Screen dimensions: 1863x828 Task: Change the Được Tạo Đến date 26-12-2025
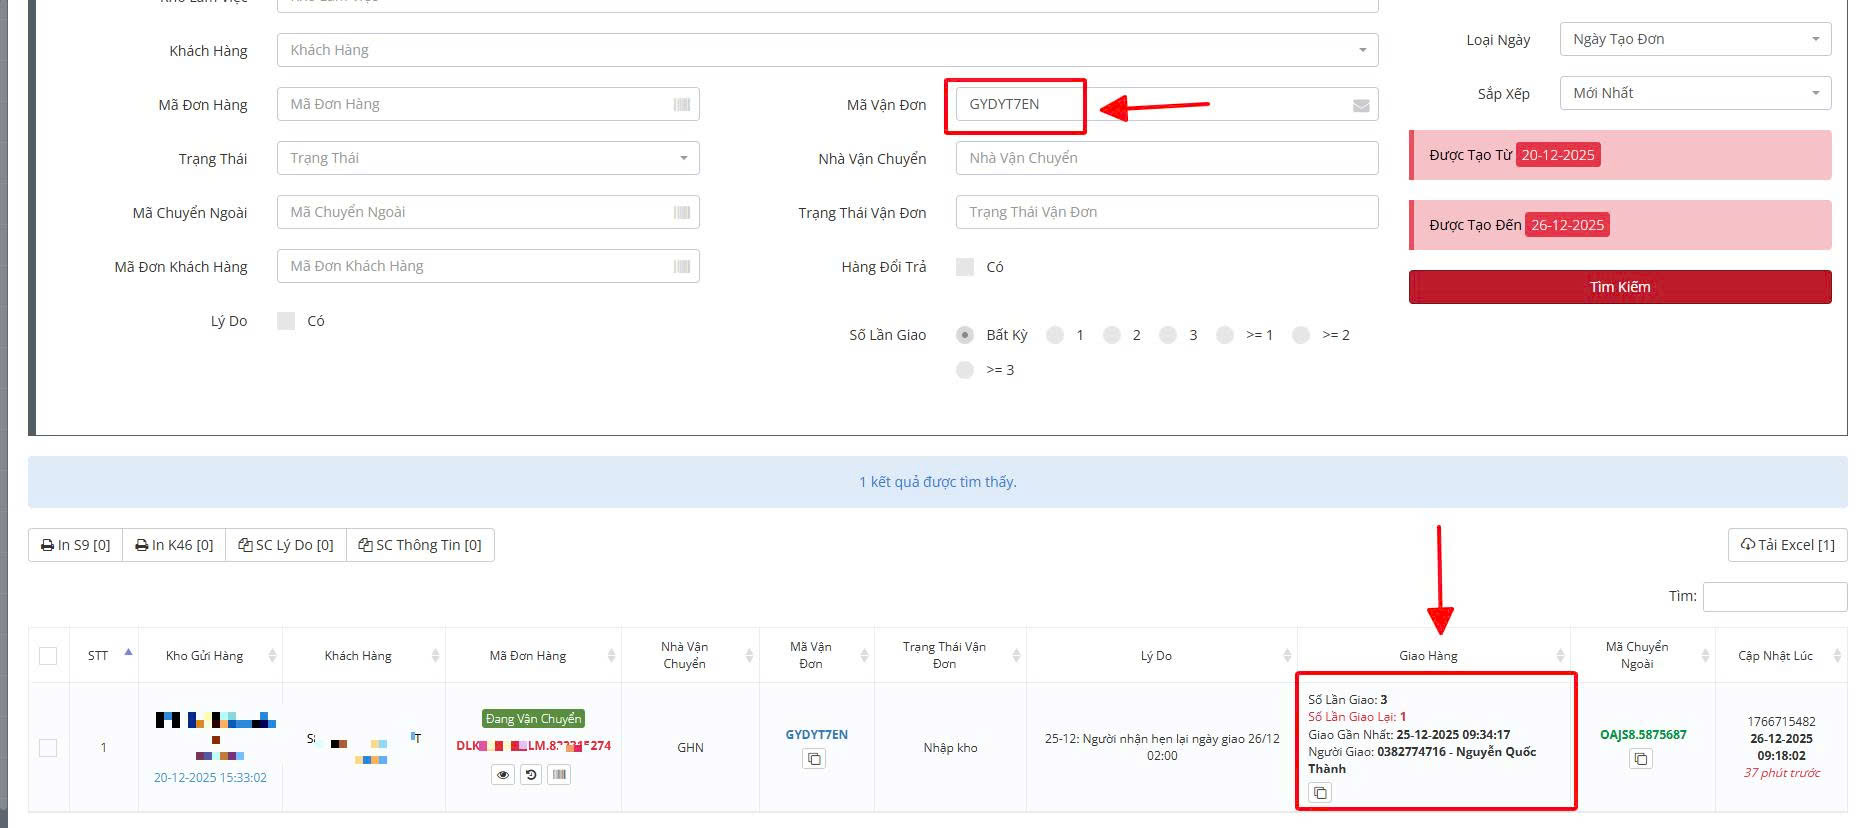(x=1567, y=225)
